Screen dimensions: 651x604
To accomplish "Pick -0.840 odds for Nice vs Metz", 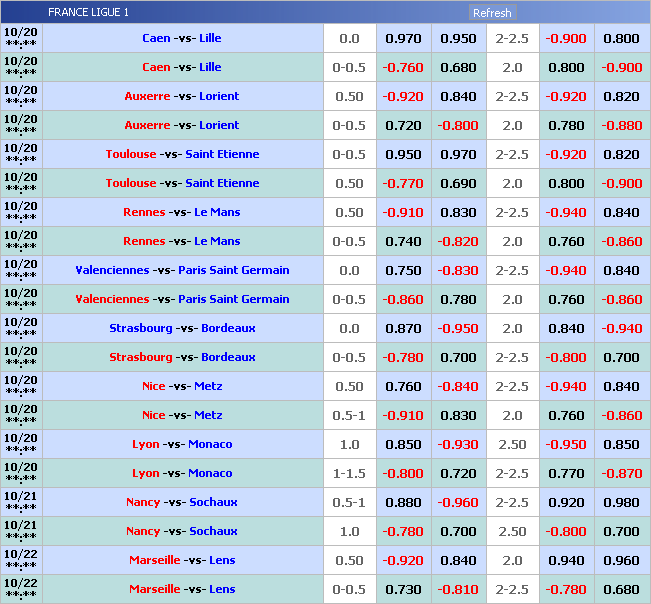I will tap(458, 387).
